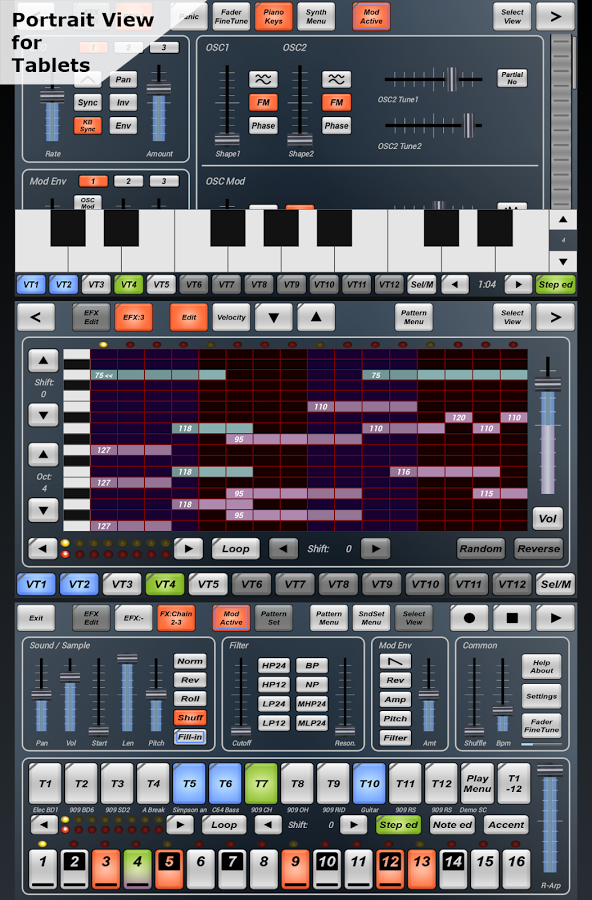The image size is (592, 900).
Task: Click the Vol button beside the piano roll
Action: coord(547,518)
